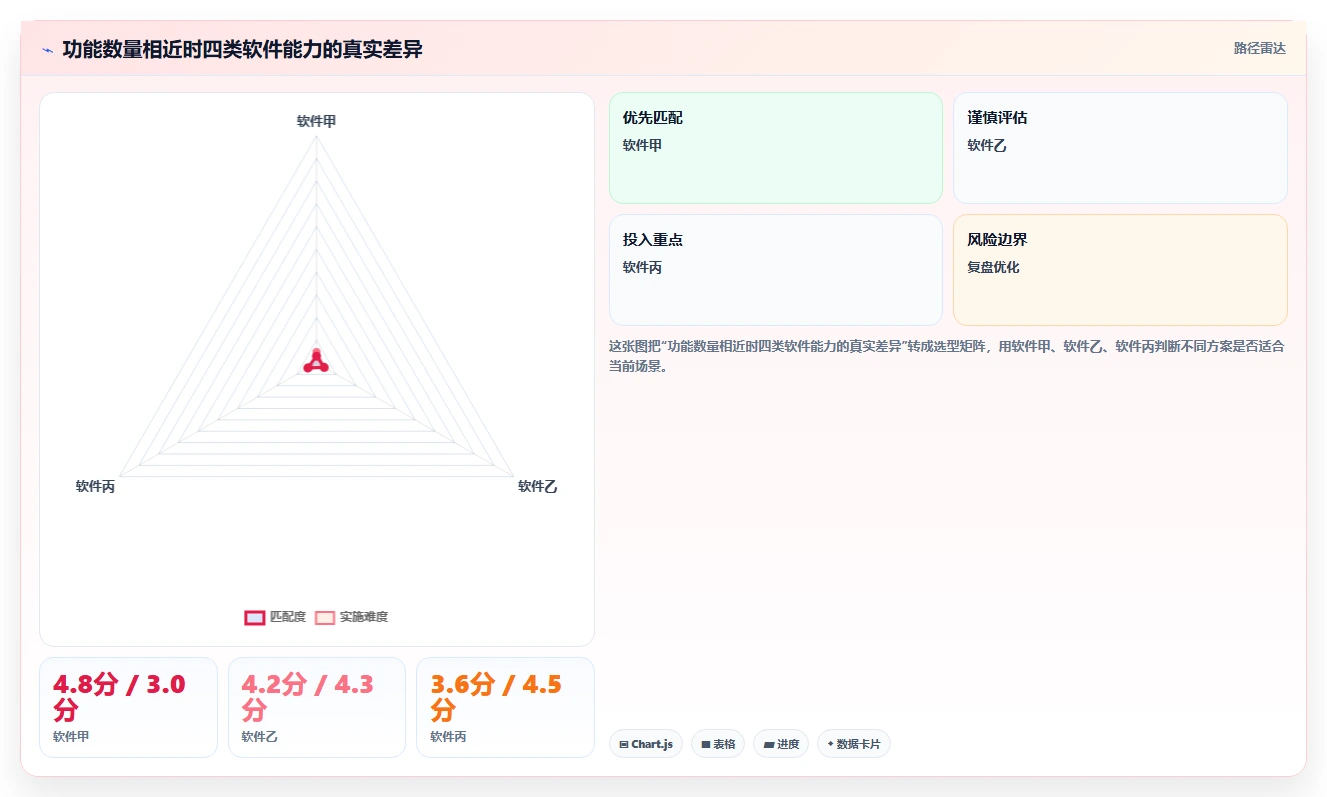Image resolution: width=1327 pixels, height=797 pixels.
Task: Click the 进度 tag
Action: point(781,744)
